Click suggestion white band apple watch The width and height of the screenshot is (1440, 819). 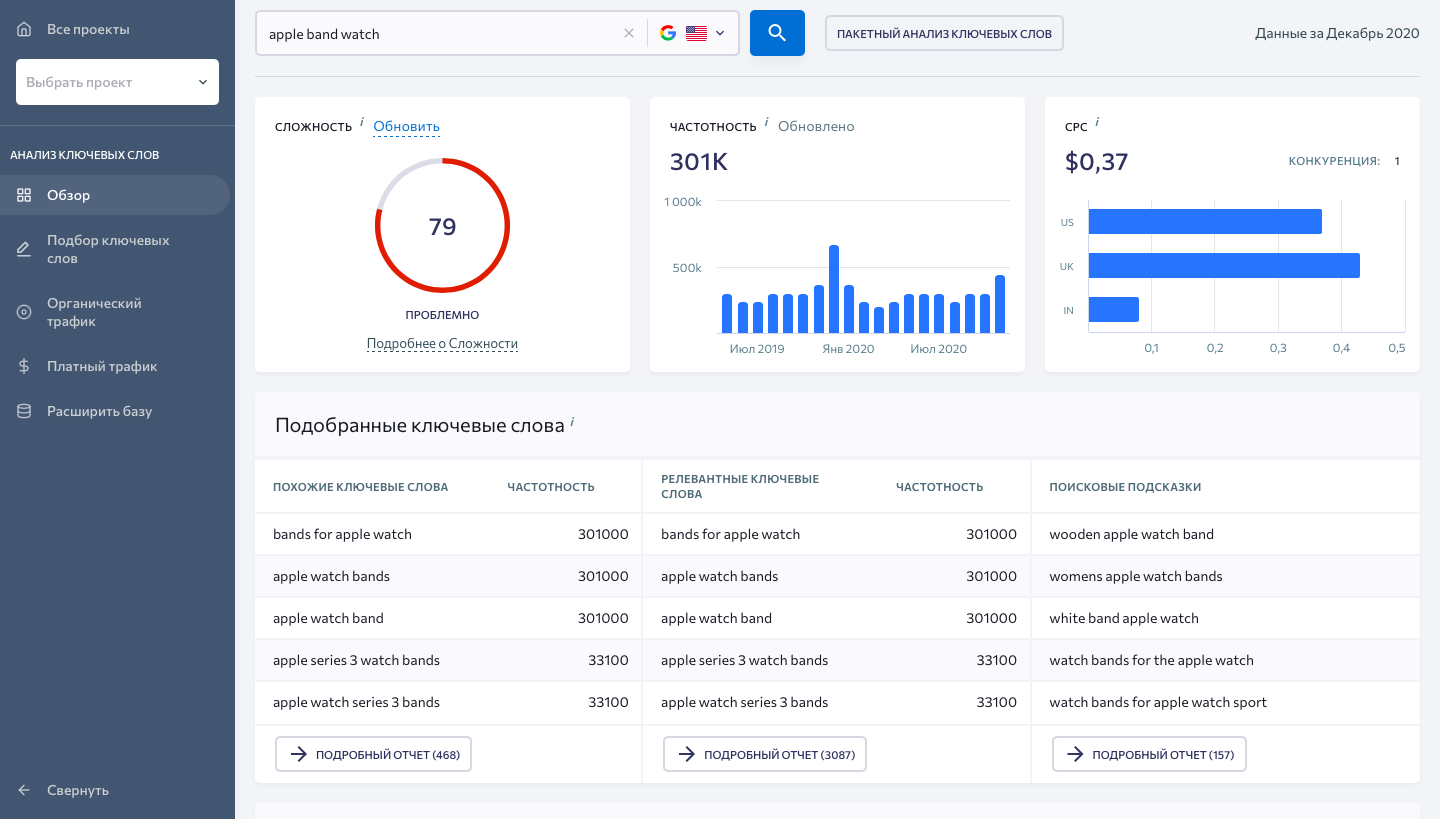1123,618
